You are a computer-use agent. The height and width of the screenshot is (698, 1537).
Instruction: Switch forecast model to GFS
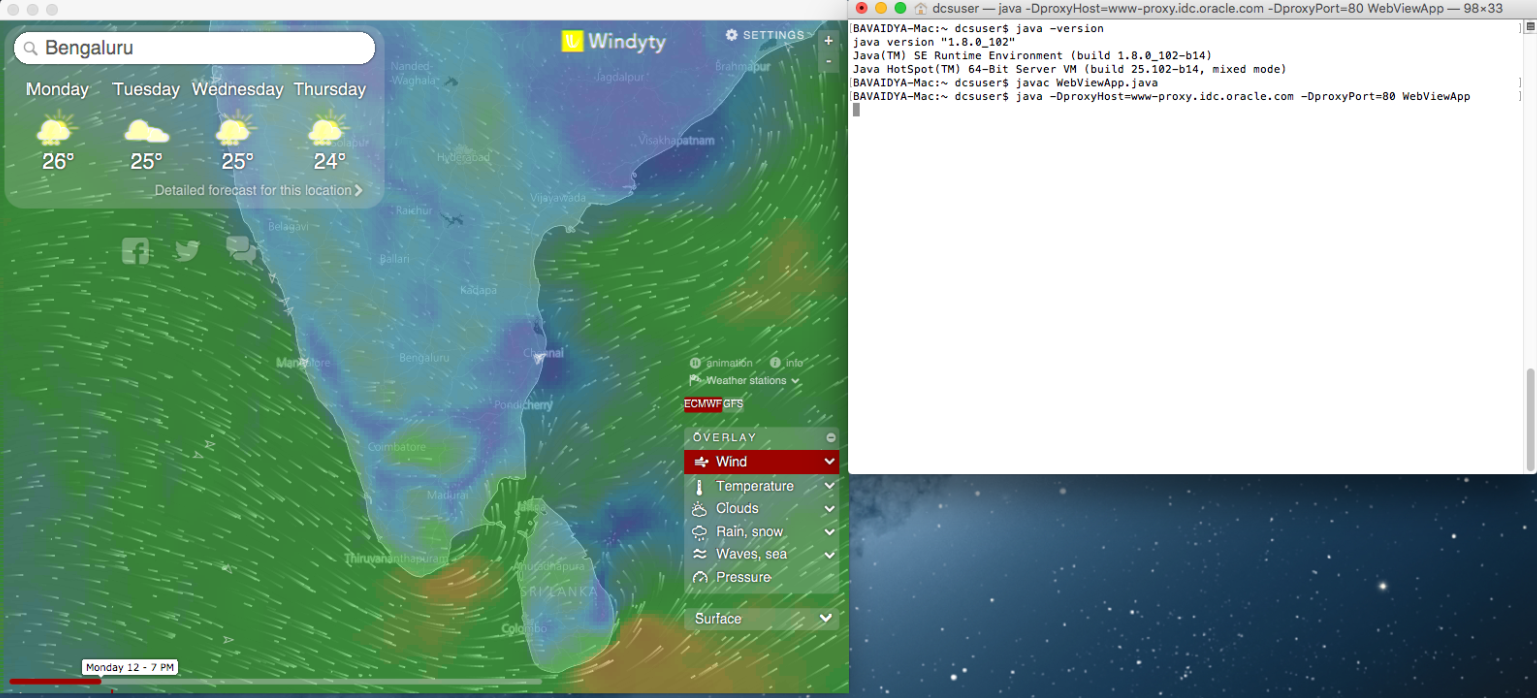tap(734, 404)
